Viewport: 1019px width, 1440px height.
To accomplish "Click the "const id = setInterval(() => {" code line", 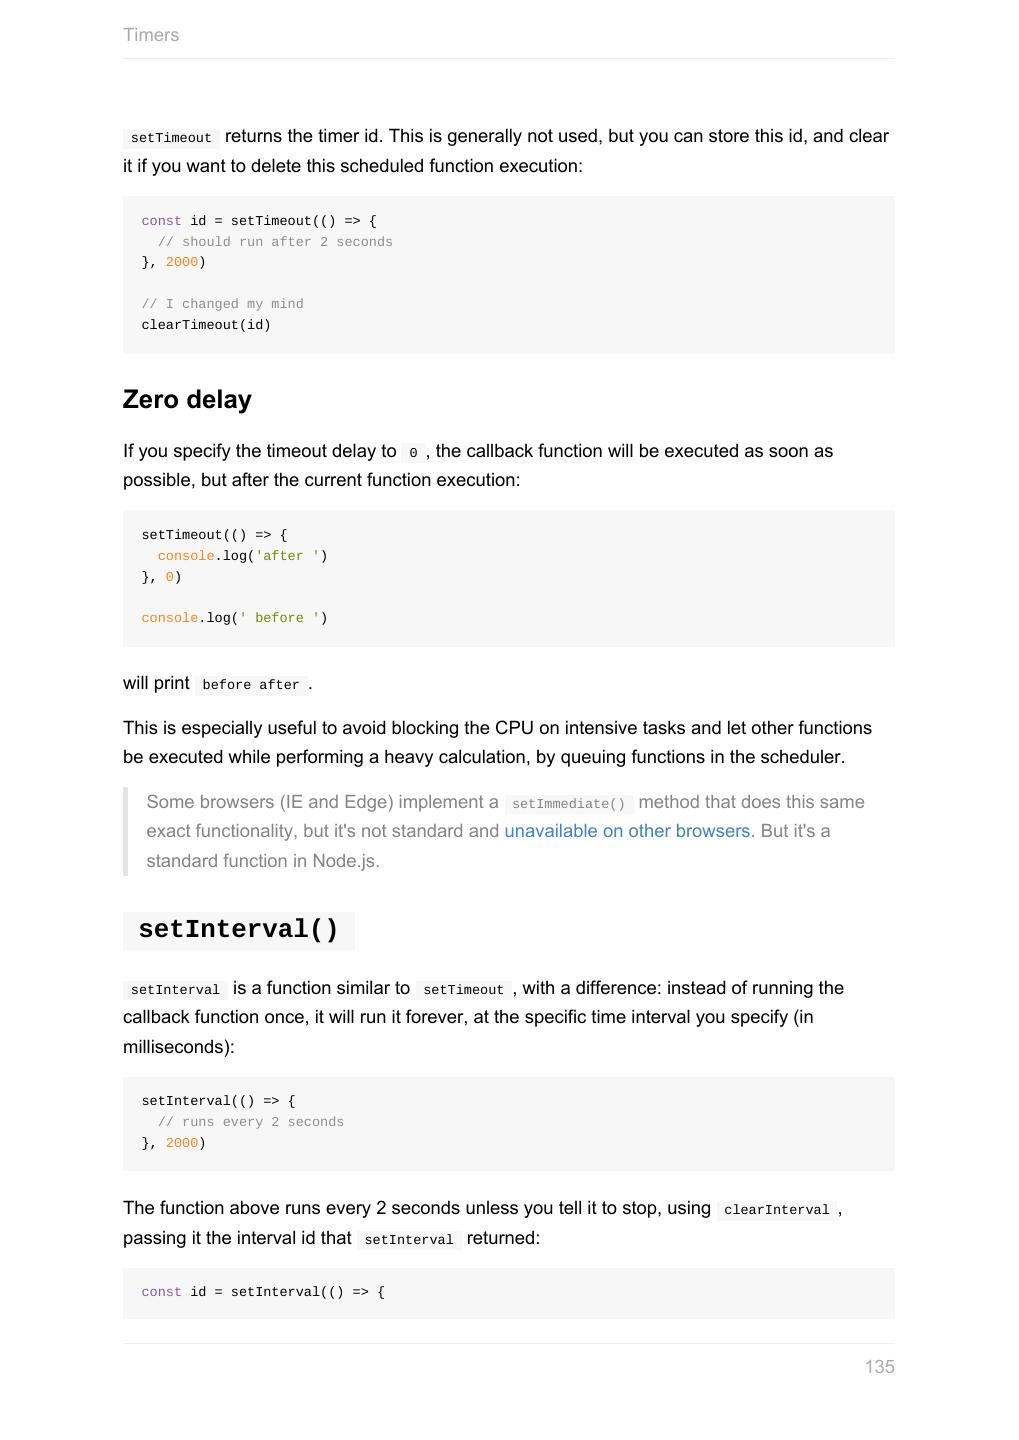I will 263,1292.
